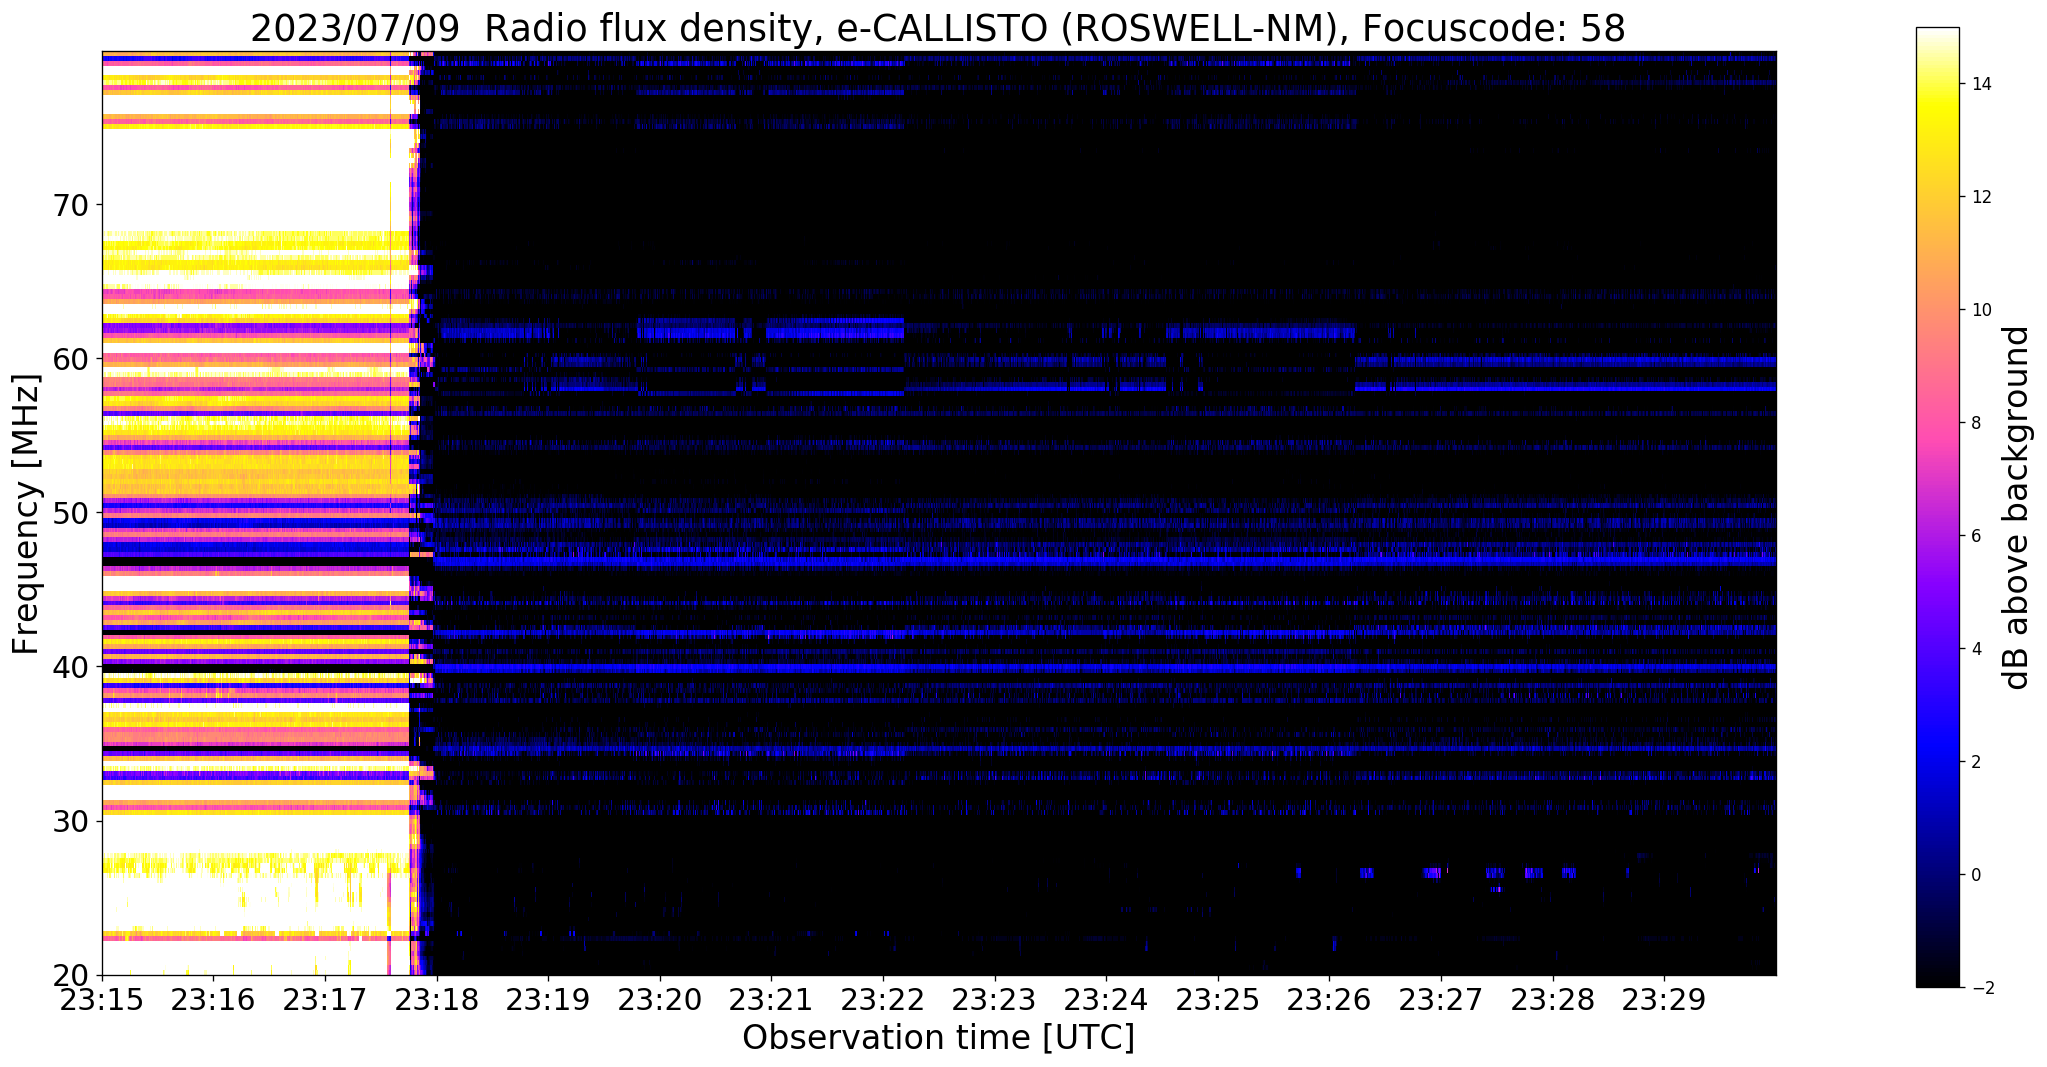This screenshot has width=2047, height=1067.
Task: Click the 23:21 time tick label
Action: click(x=771, y=1001)
